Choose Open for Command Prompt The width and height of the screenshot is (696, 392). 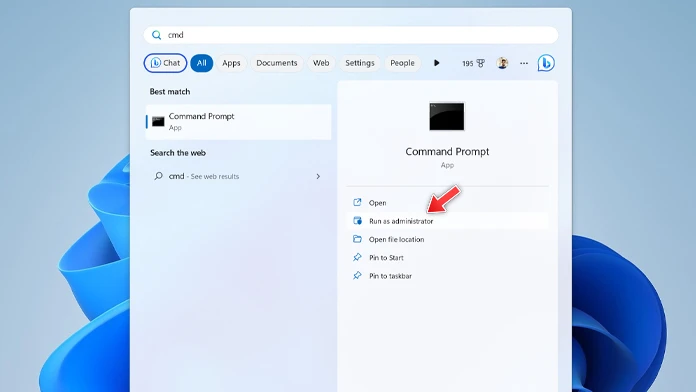(447, 202)
